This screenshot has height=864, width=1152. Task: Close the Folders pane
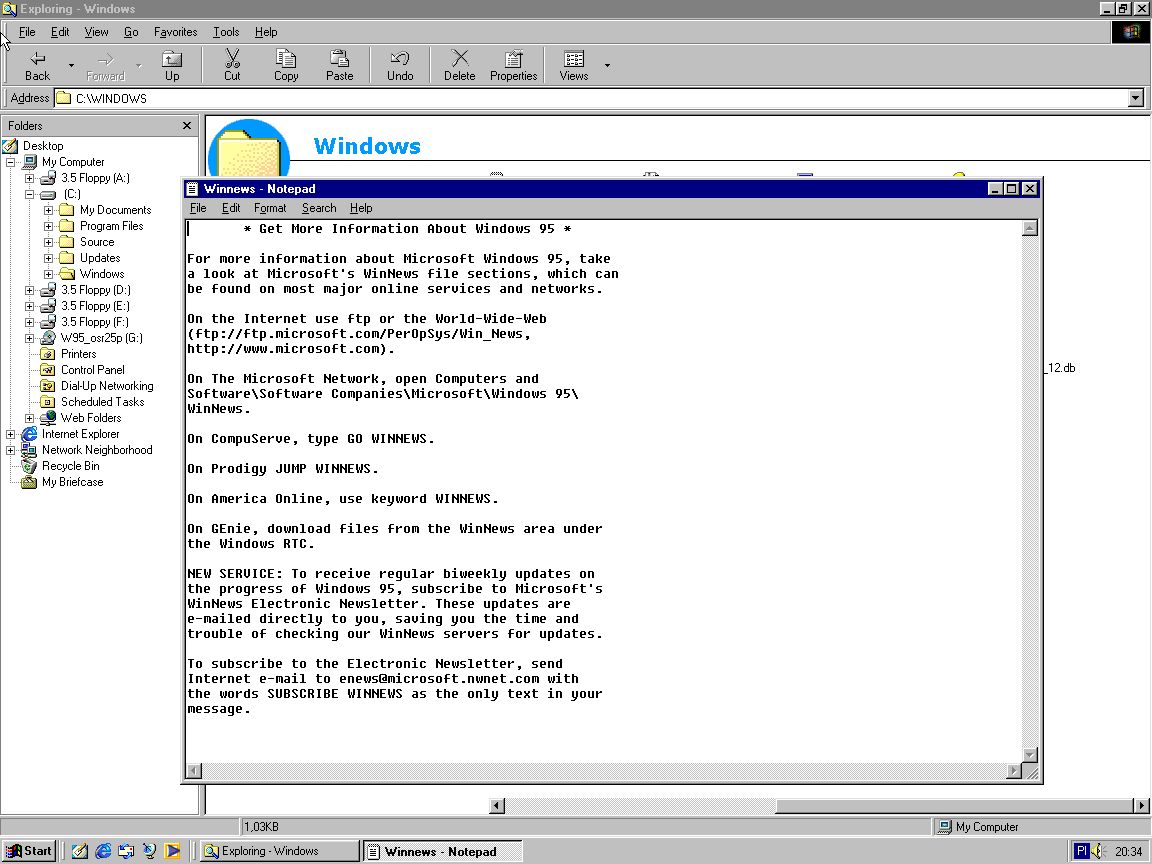[187, 126]
